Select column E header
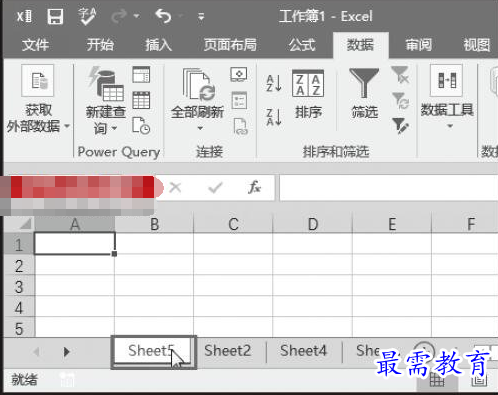 392,224
